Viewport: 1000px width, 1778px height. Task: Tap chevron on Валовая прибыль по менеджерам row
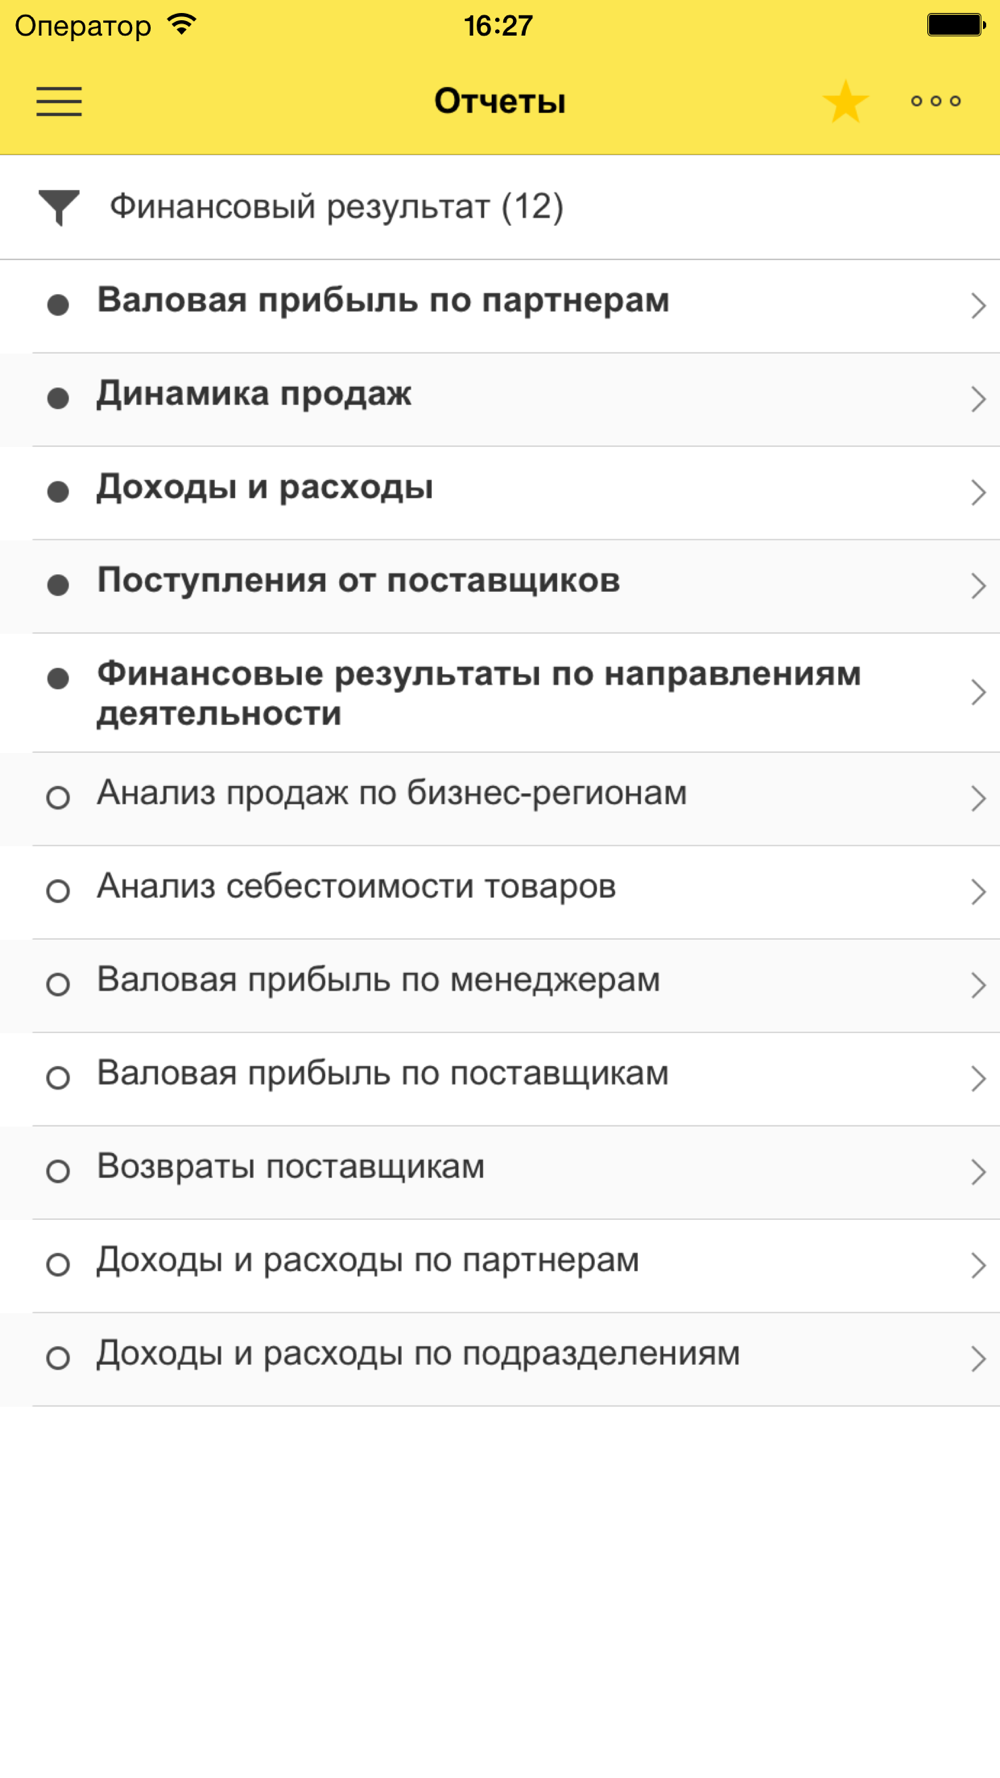[x=978, y=985]
